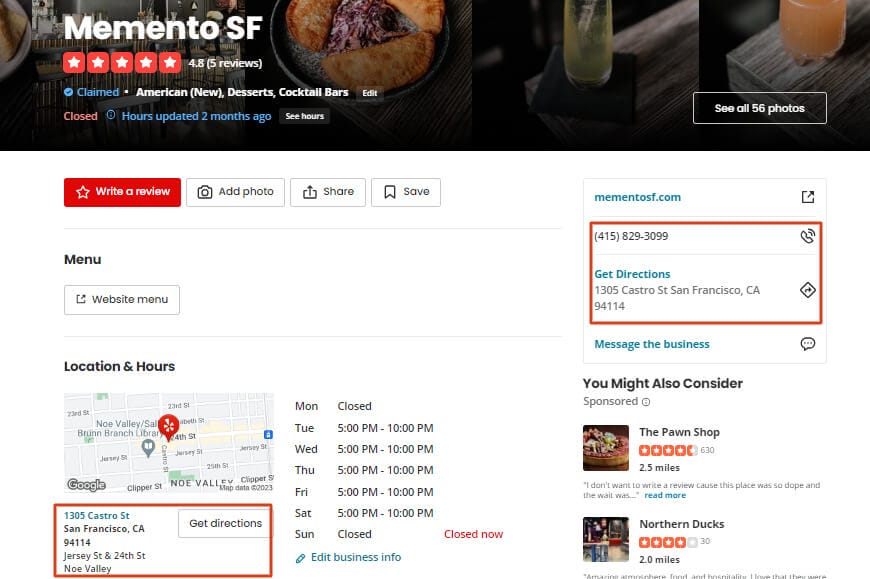Click the pencil icon by Edit business info

[300, 558]
